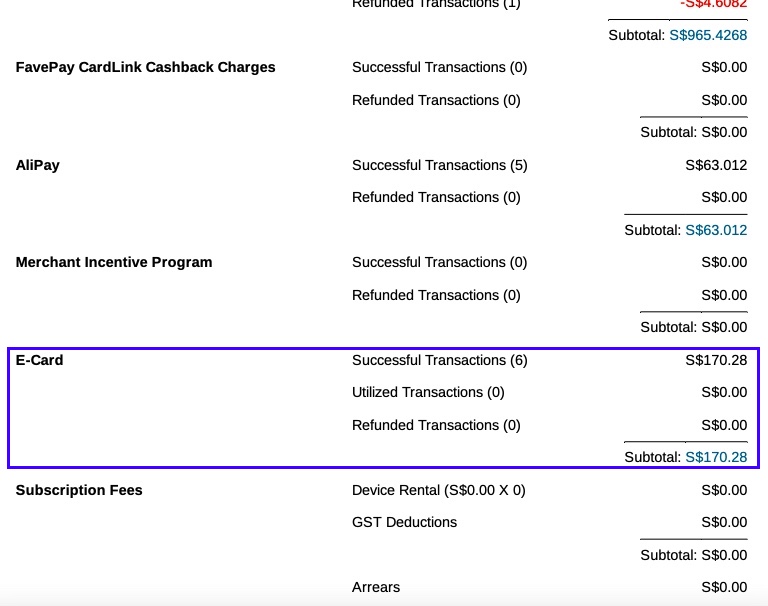This screenshot has height=606, width=768.
Task: Click the Subscription Fees heading
Action: pos(79,490)
